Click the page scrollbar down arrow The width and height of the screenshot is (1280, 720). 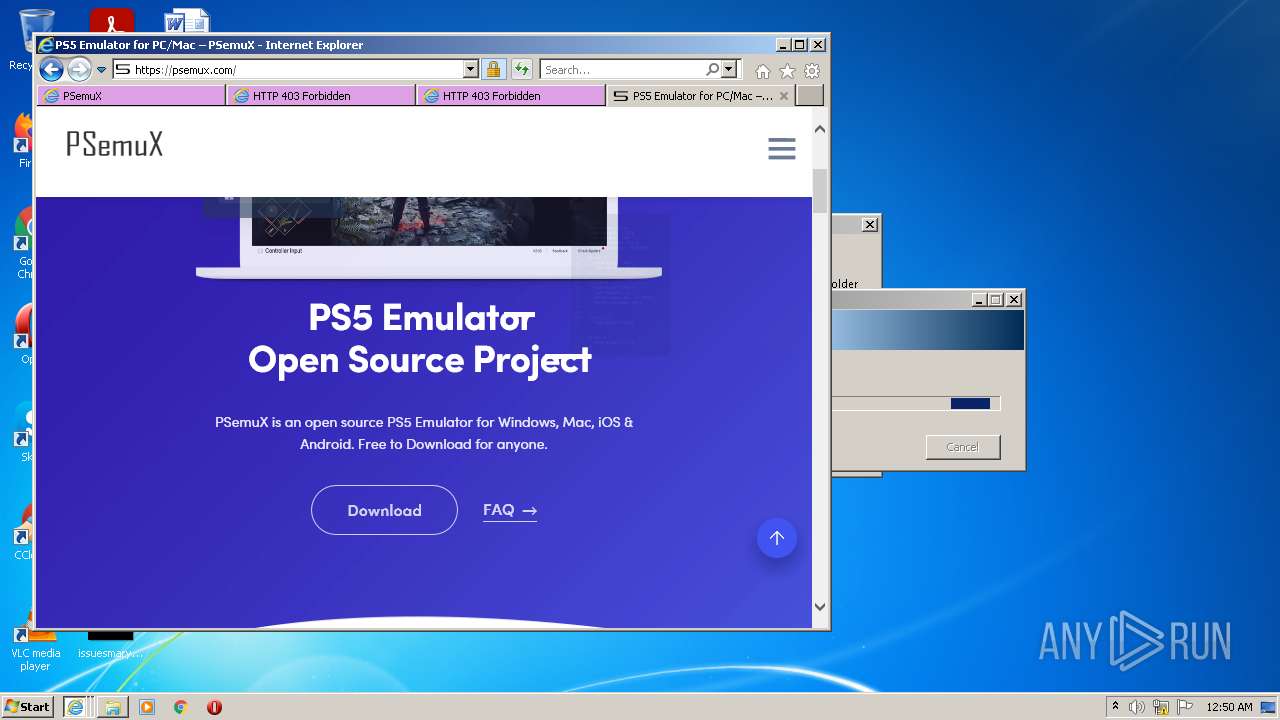pos(820,606)
